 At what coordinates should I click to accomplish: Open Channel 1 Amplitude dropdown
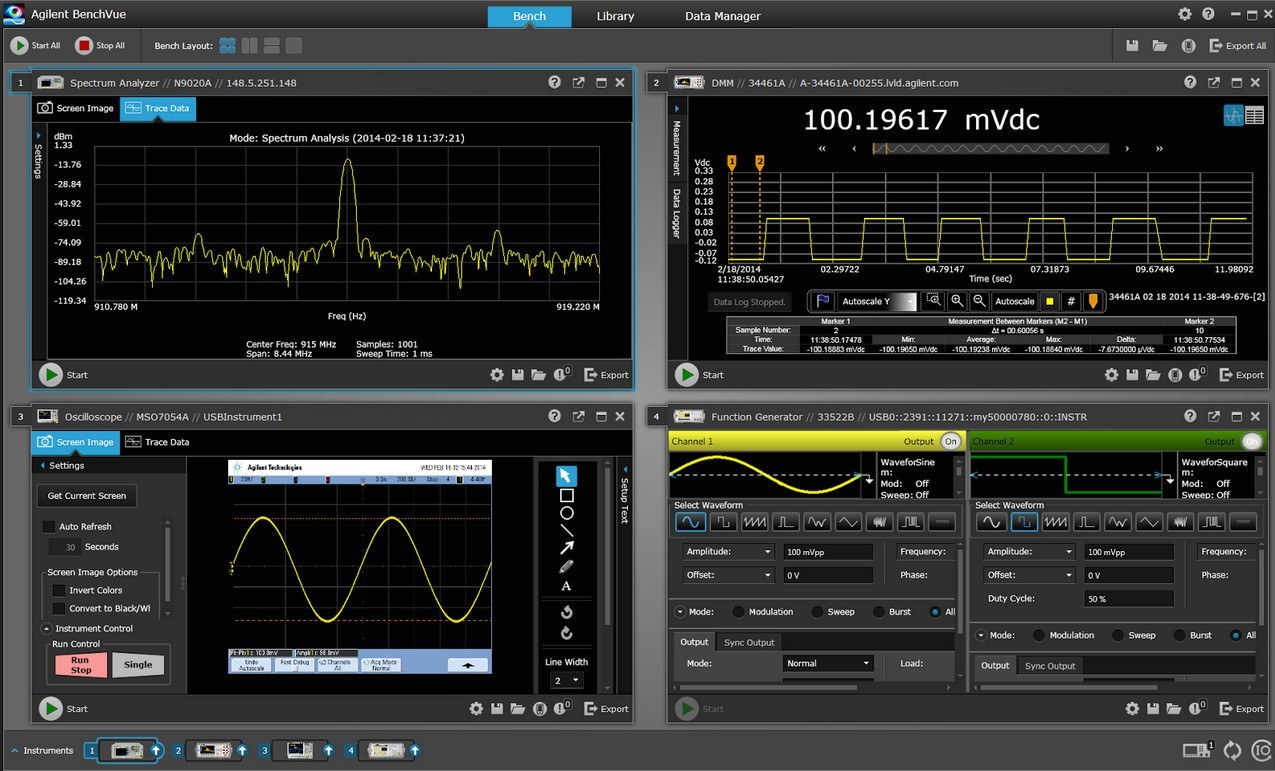[728, 552]
